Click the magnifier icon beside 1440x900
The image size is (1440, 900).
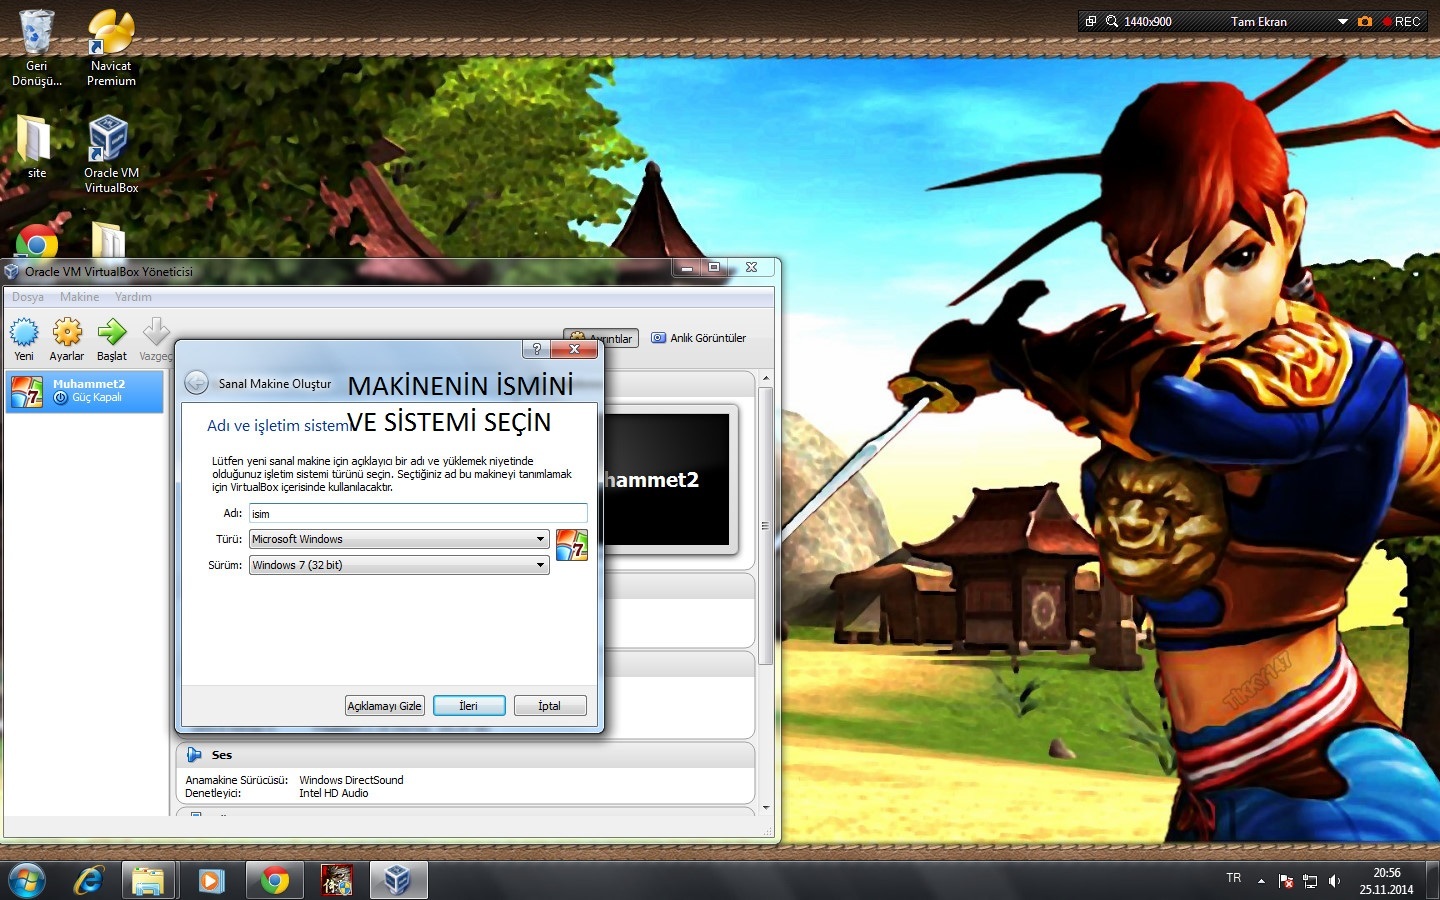(x=1111, y=21)
